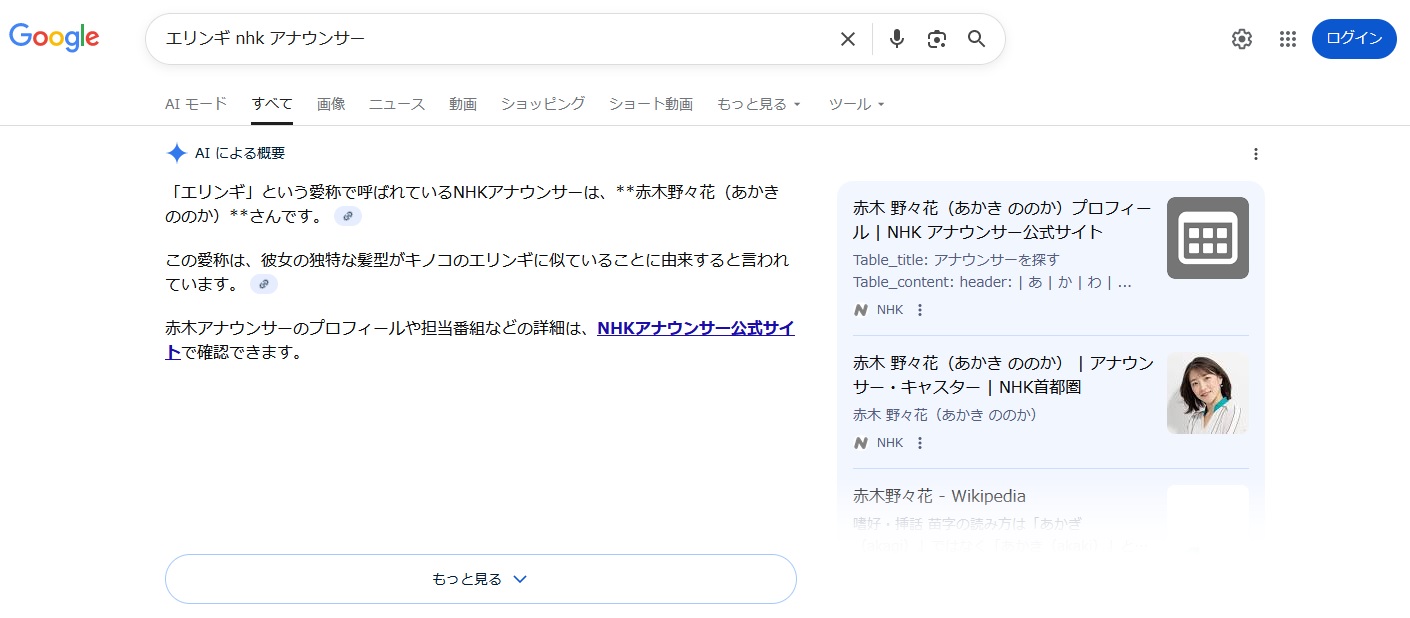Go to Google home via the logo
The width and height of the screenshot is (1410, 618).
coord(54,38)
